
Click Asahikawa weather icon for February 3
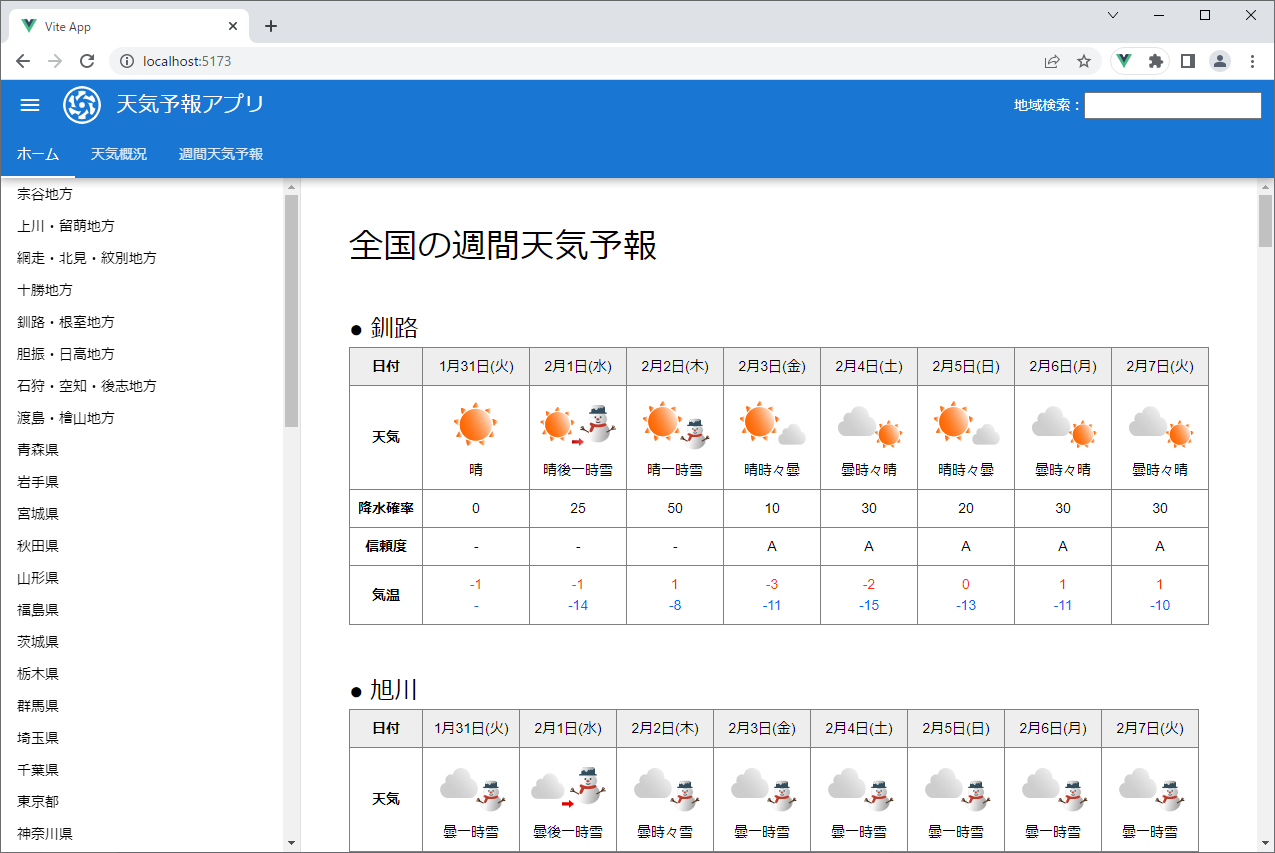tap(762, 788)
